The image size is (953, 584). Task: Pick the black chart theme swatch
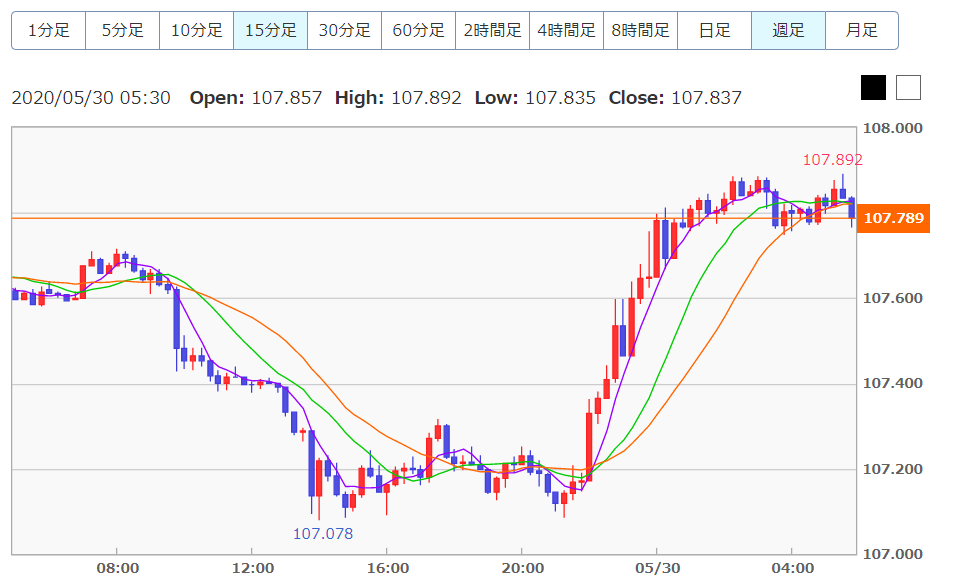coord(873,88)
